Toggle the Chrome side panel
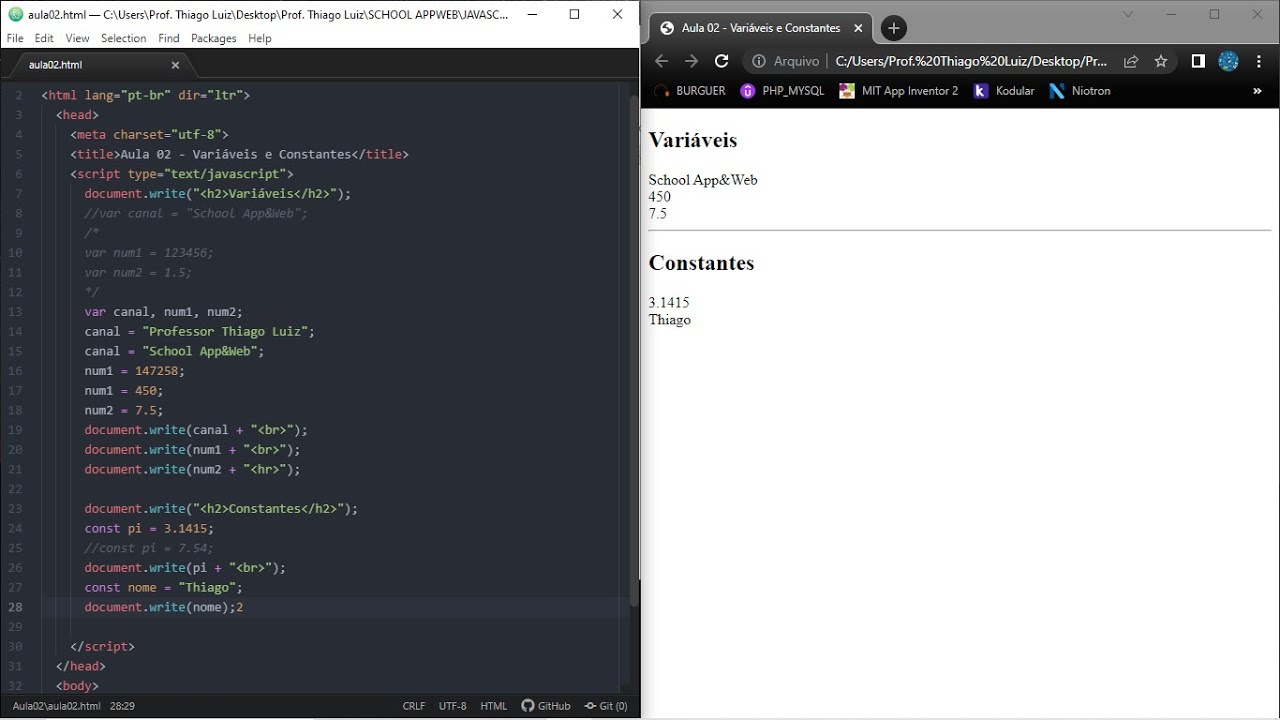This screenshot has width=1280, height=720. click(x=1198, y=61)
